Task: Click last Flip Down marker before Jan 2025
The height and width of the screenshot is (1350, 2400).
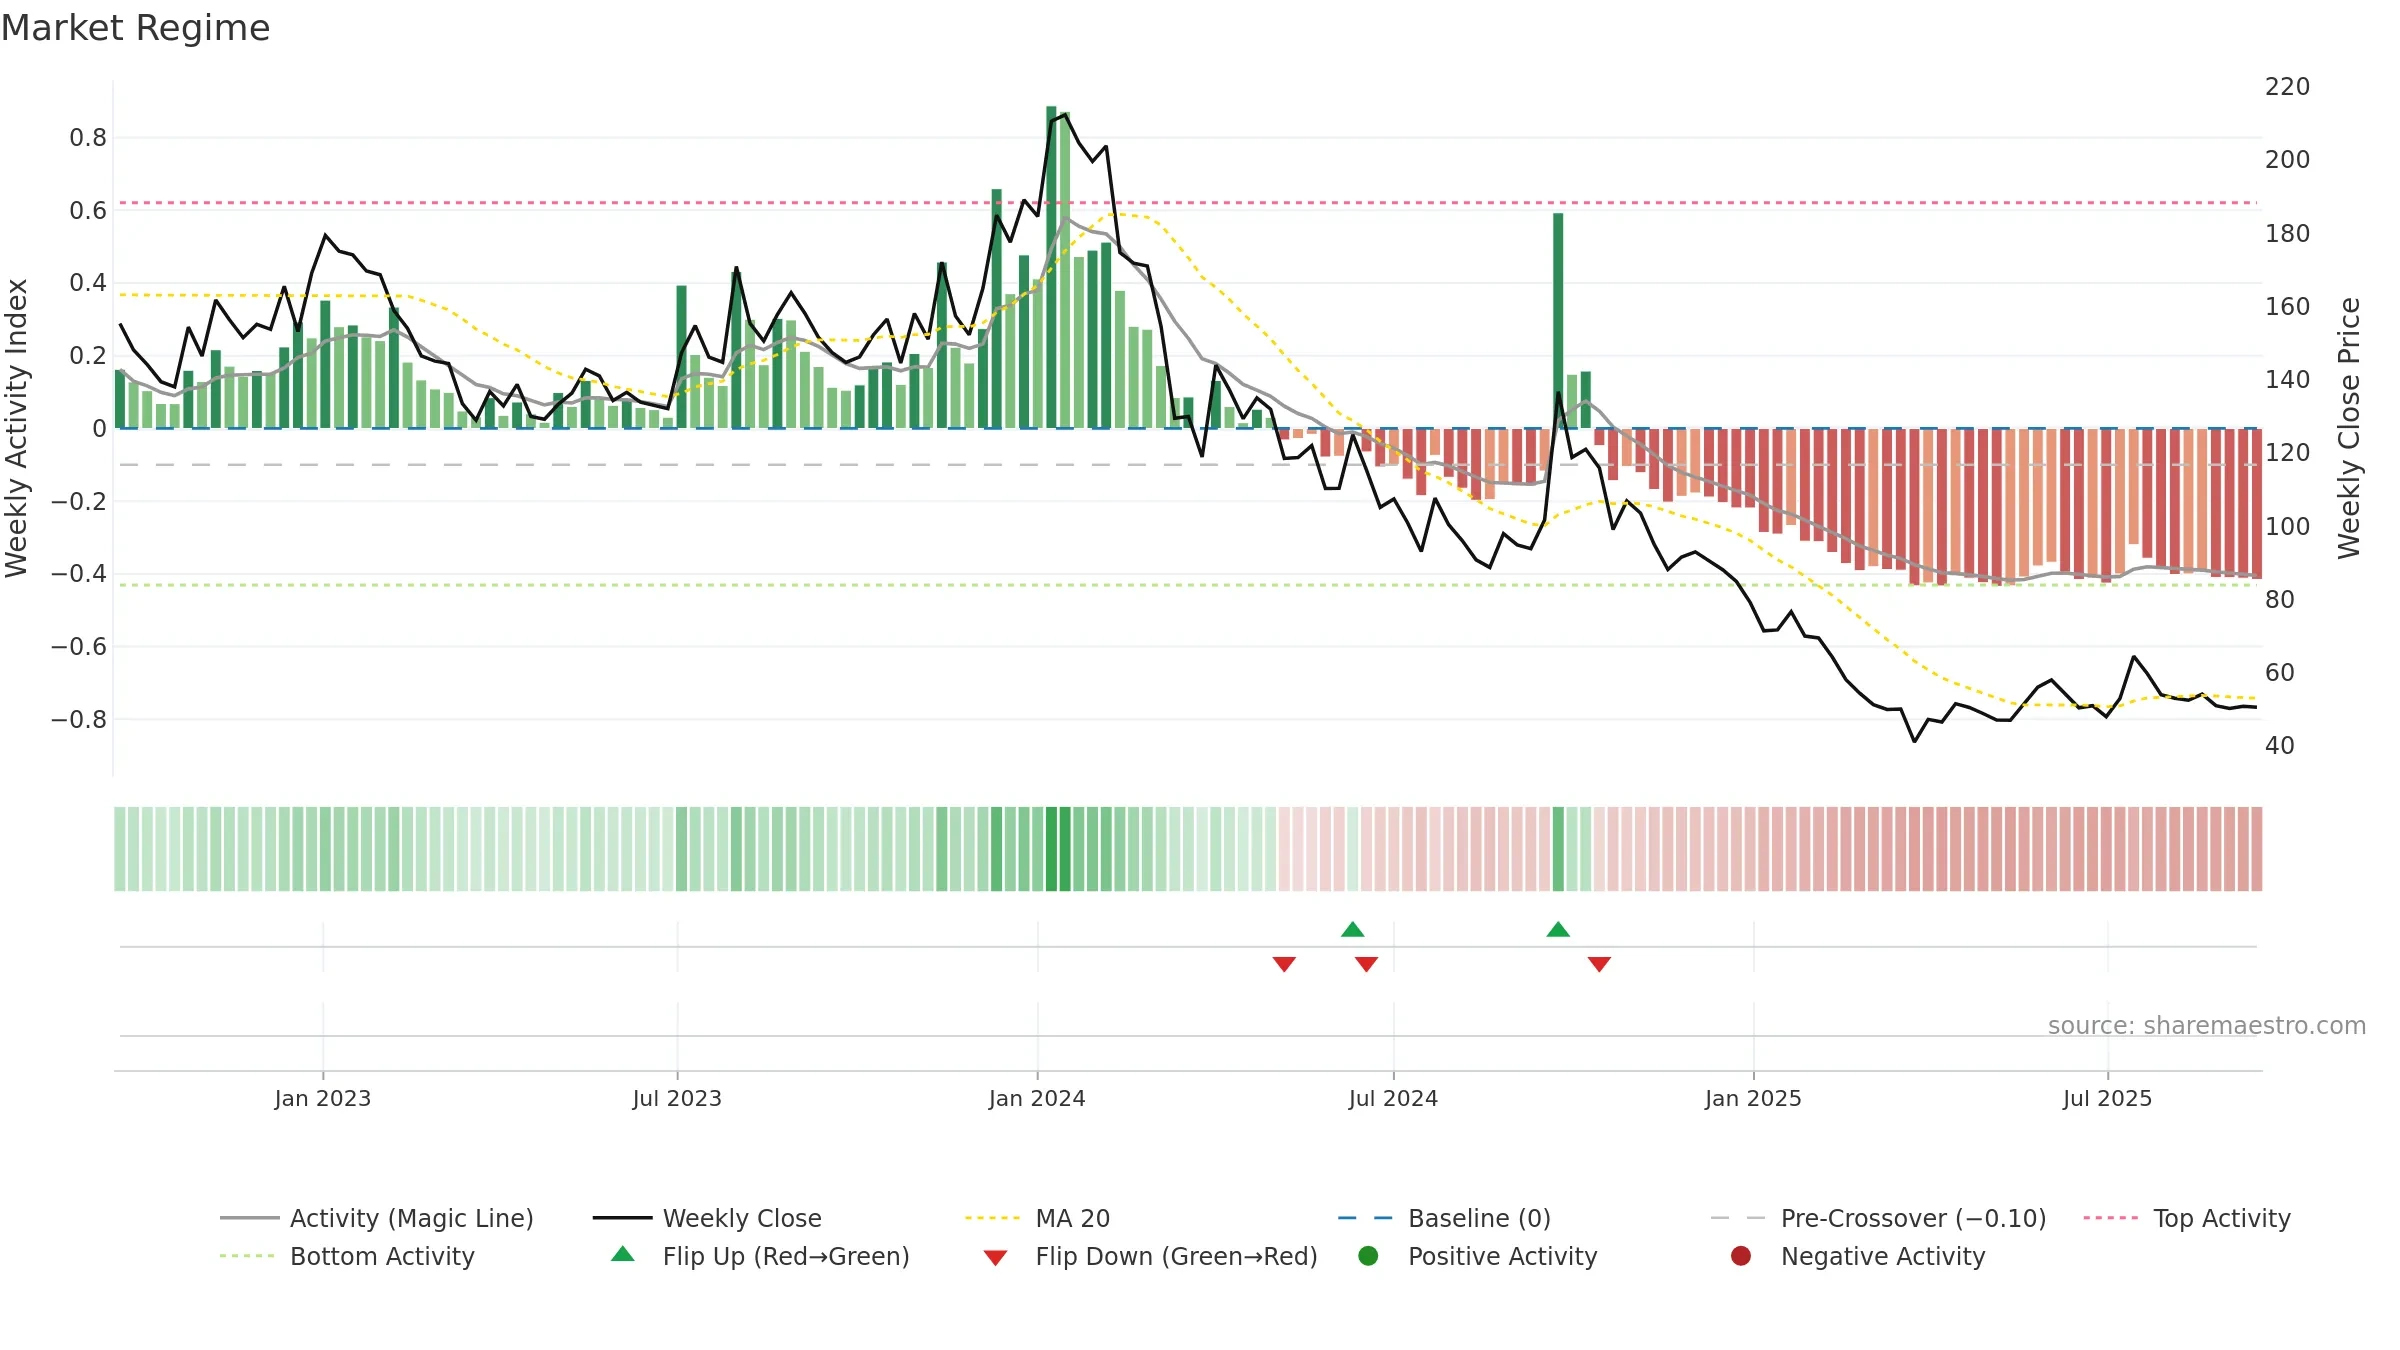Action: click(1599, 964)
